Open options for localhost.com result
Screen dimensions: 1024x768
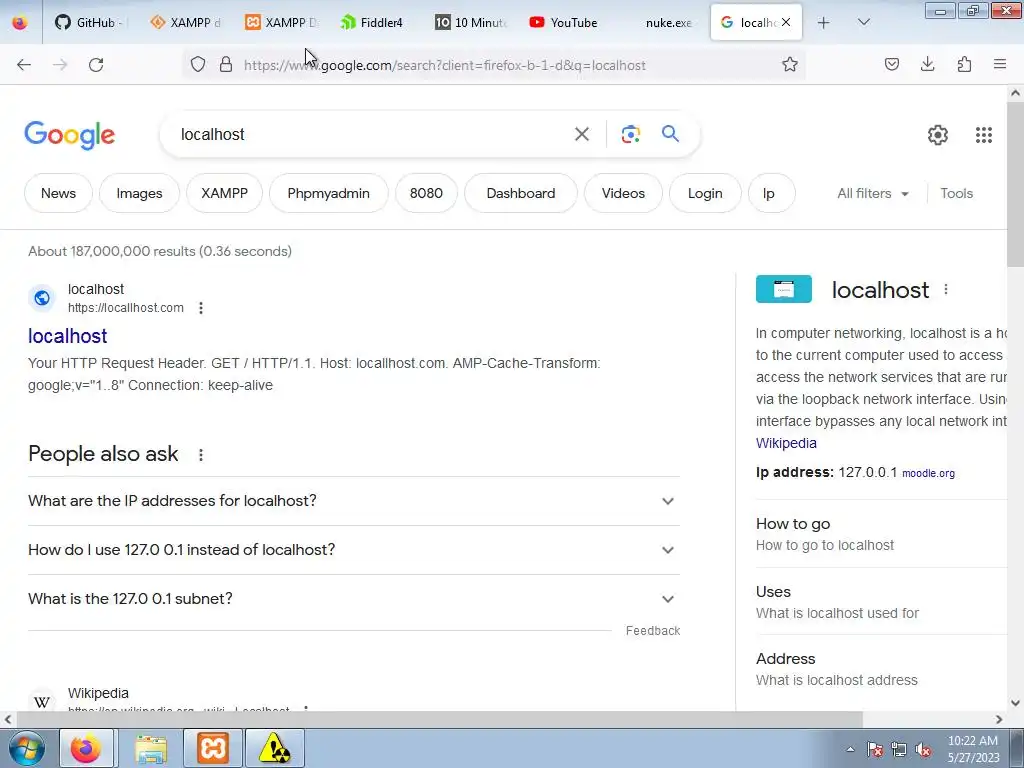(x=201, y=308)
